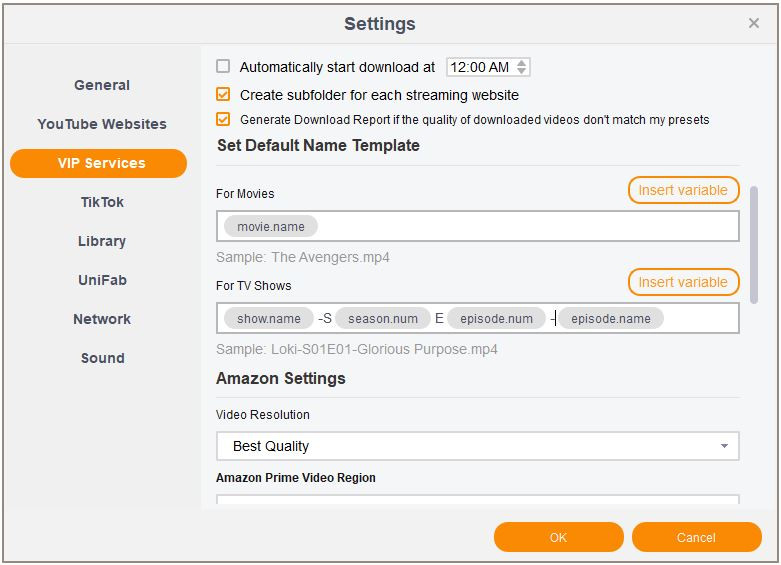The height and width of the screenshot is (565, 781).
Task: Switch to YouTube Websites settings
Action: pyautogui.click(x=102, y=124)
